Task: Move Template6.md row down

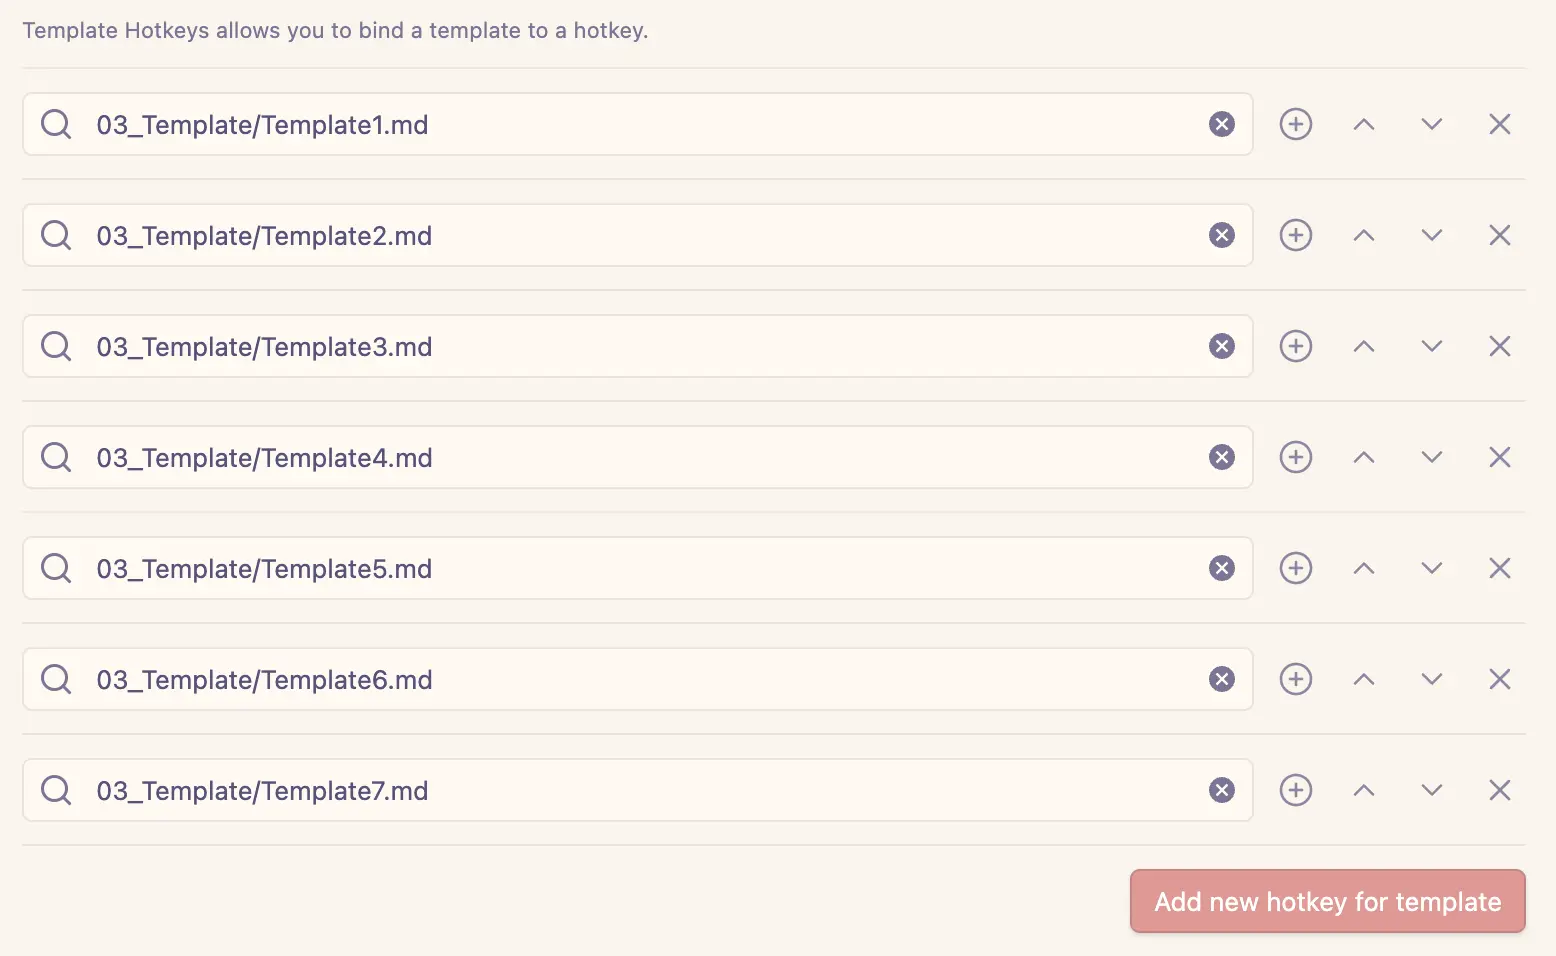Action: (x=1432, y=679)
